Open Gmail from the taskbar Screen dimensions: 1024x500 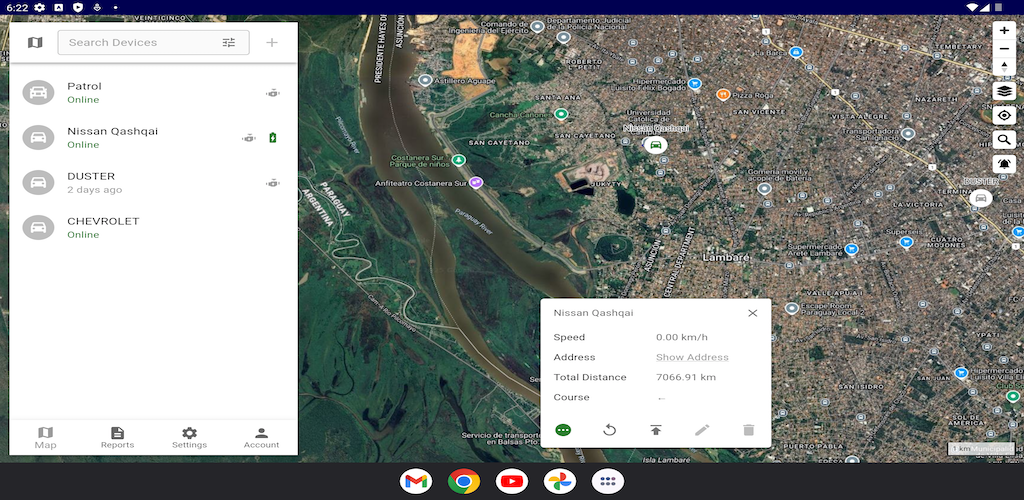416,482
